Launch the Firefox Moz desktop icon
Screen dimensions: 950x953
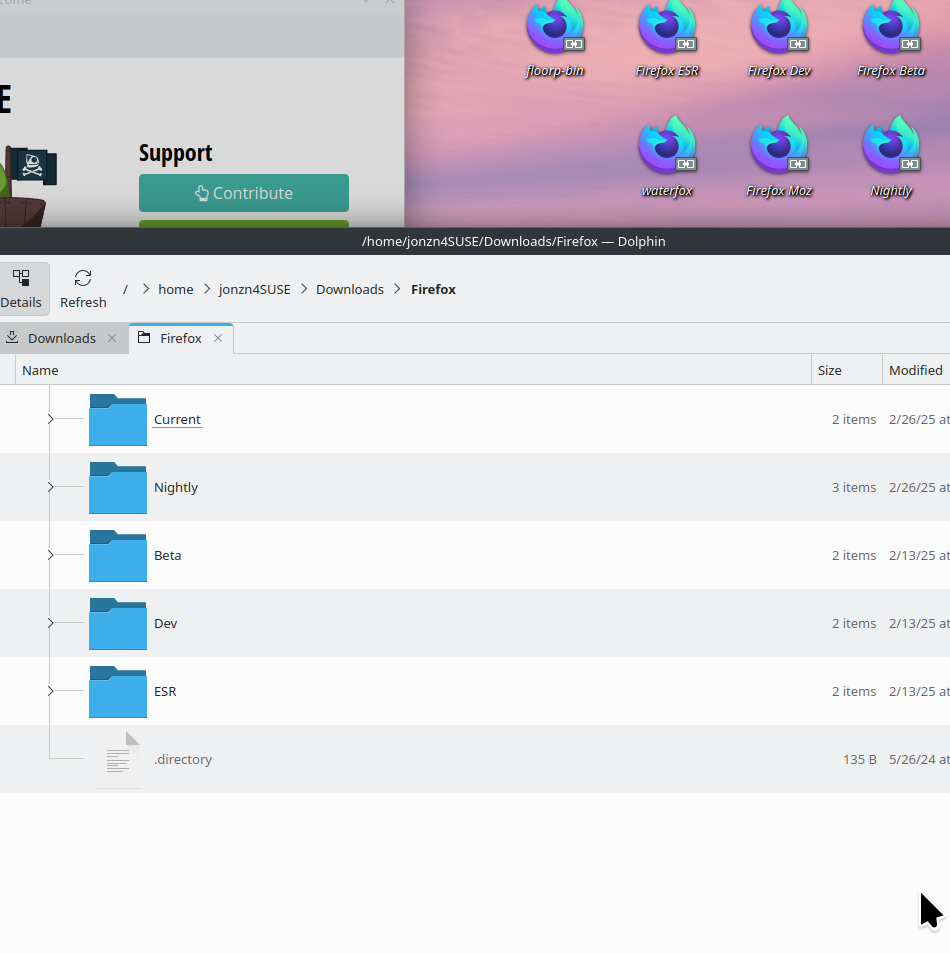[x=779, y=150]
